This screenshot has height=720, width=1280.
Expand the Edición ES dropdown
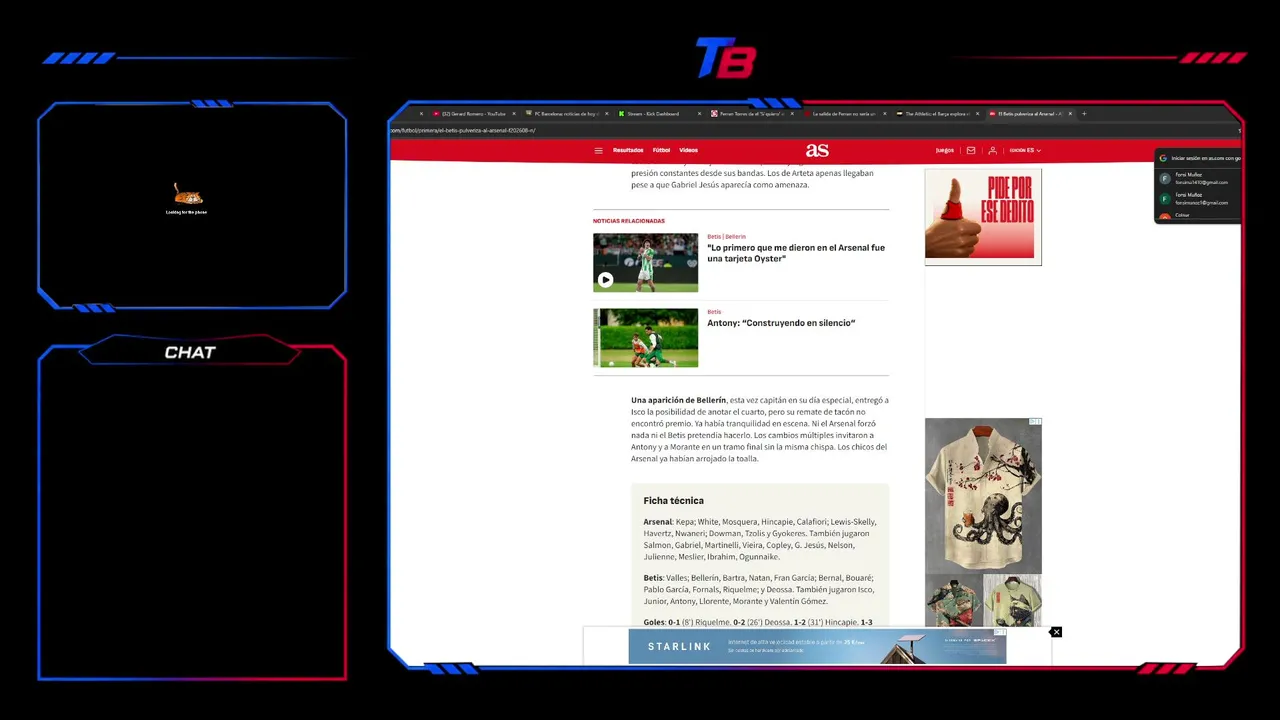point(1025,150)
